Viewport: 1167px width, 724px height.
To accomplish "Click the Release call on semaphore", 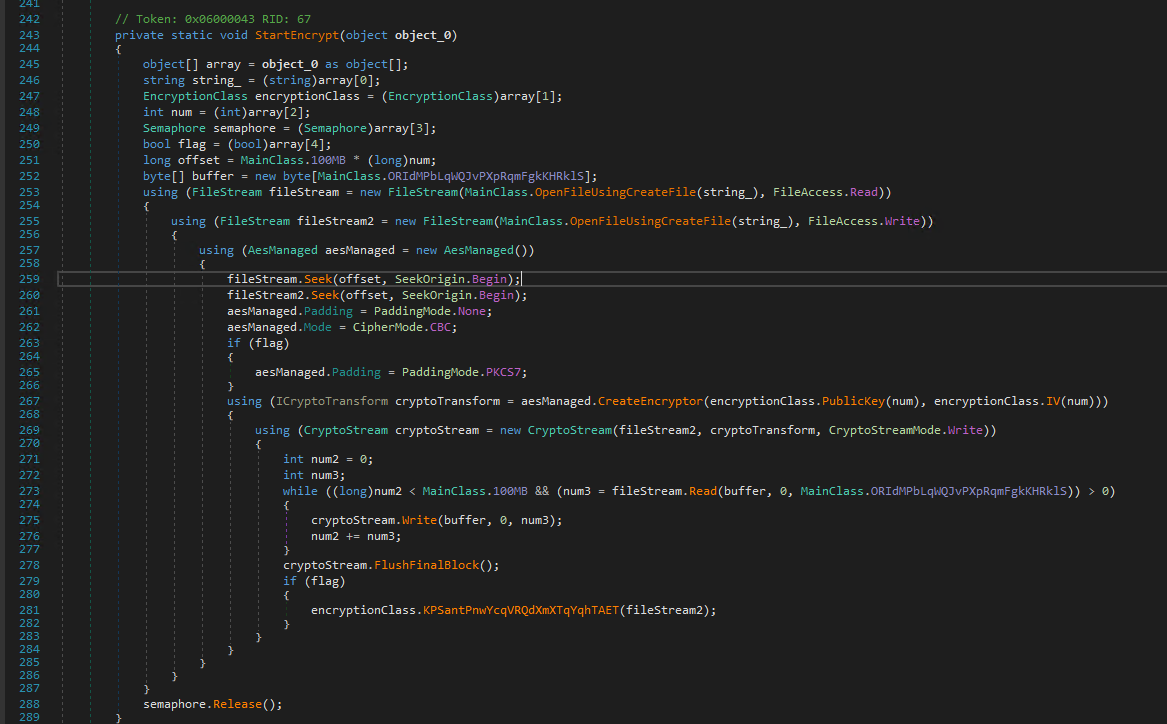I will click(x=237, y=705).
